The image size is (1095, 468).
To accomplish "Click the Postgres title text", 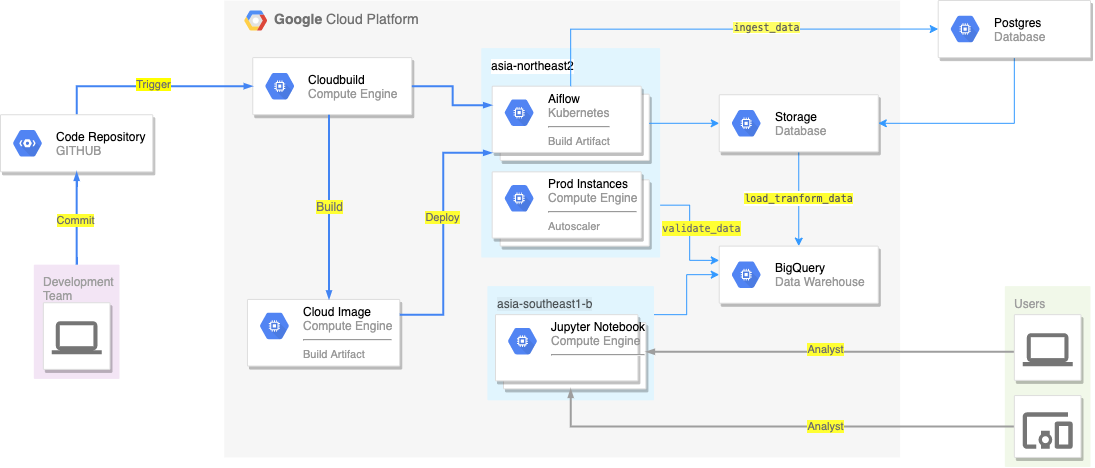I will [x=1017, y=23].
